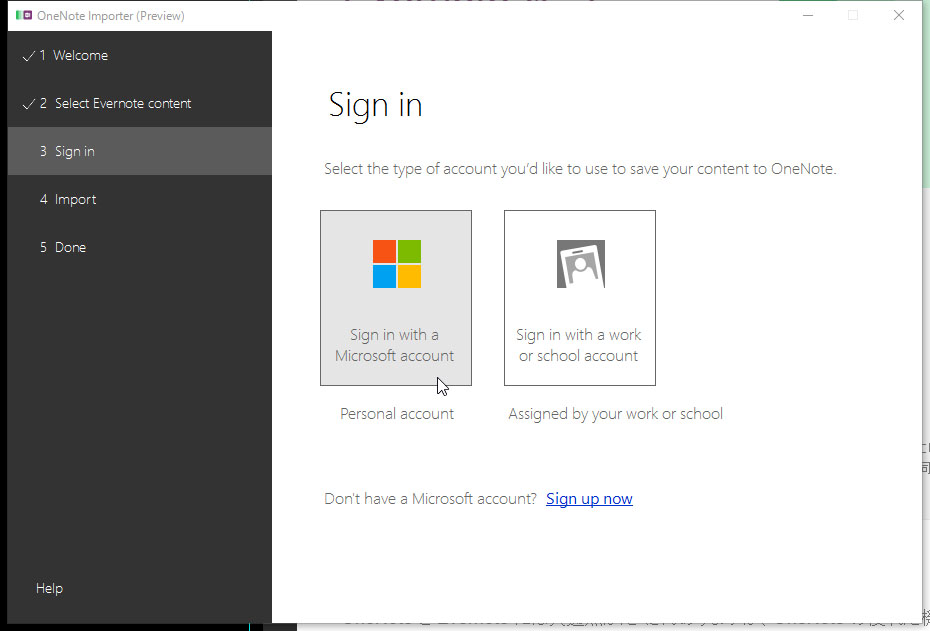
Task: Go to step 2 Select Evernote content
Action: [x=140, y=103]
